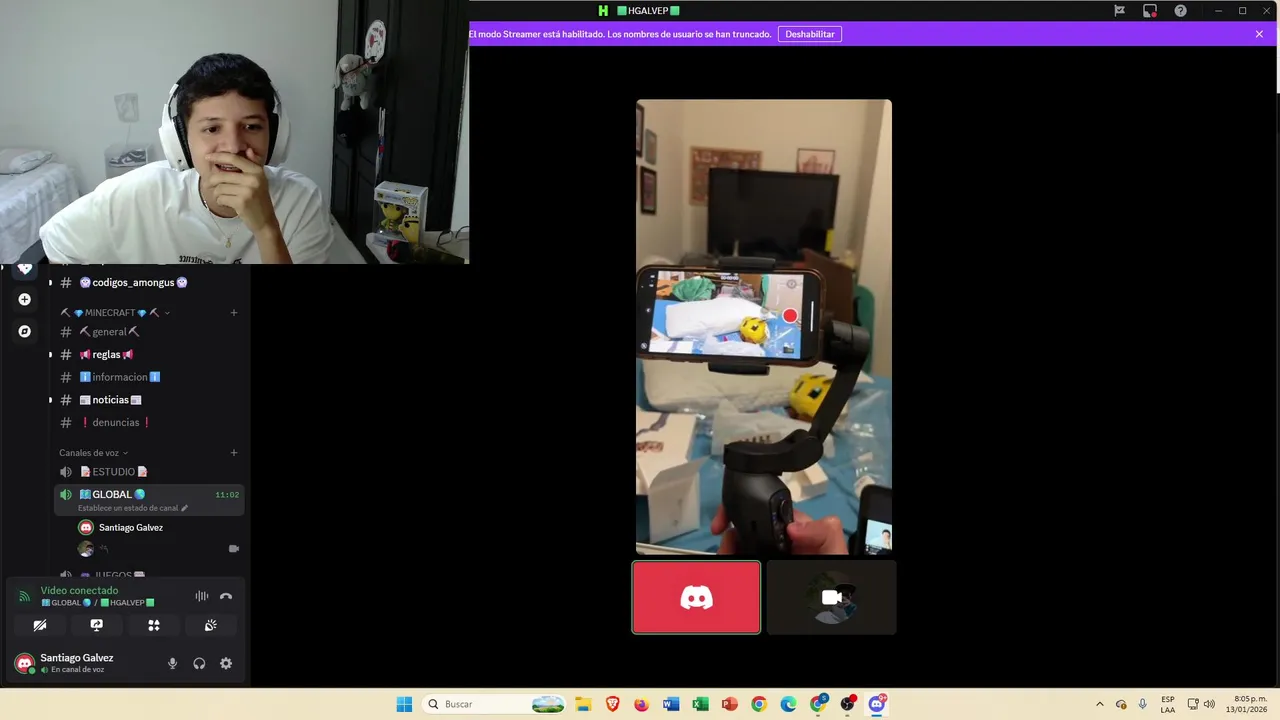
Task: Disconnect from the voice call
Action: pos(226,596)
